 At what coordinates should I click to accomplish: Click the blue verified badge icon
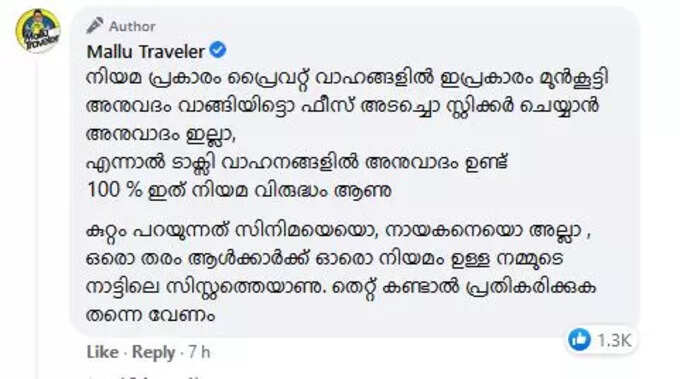coord(218,50)
